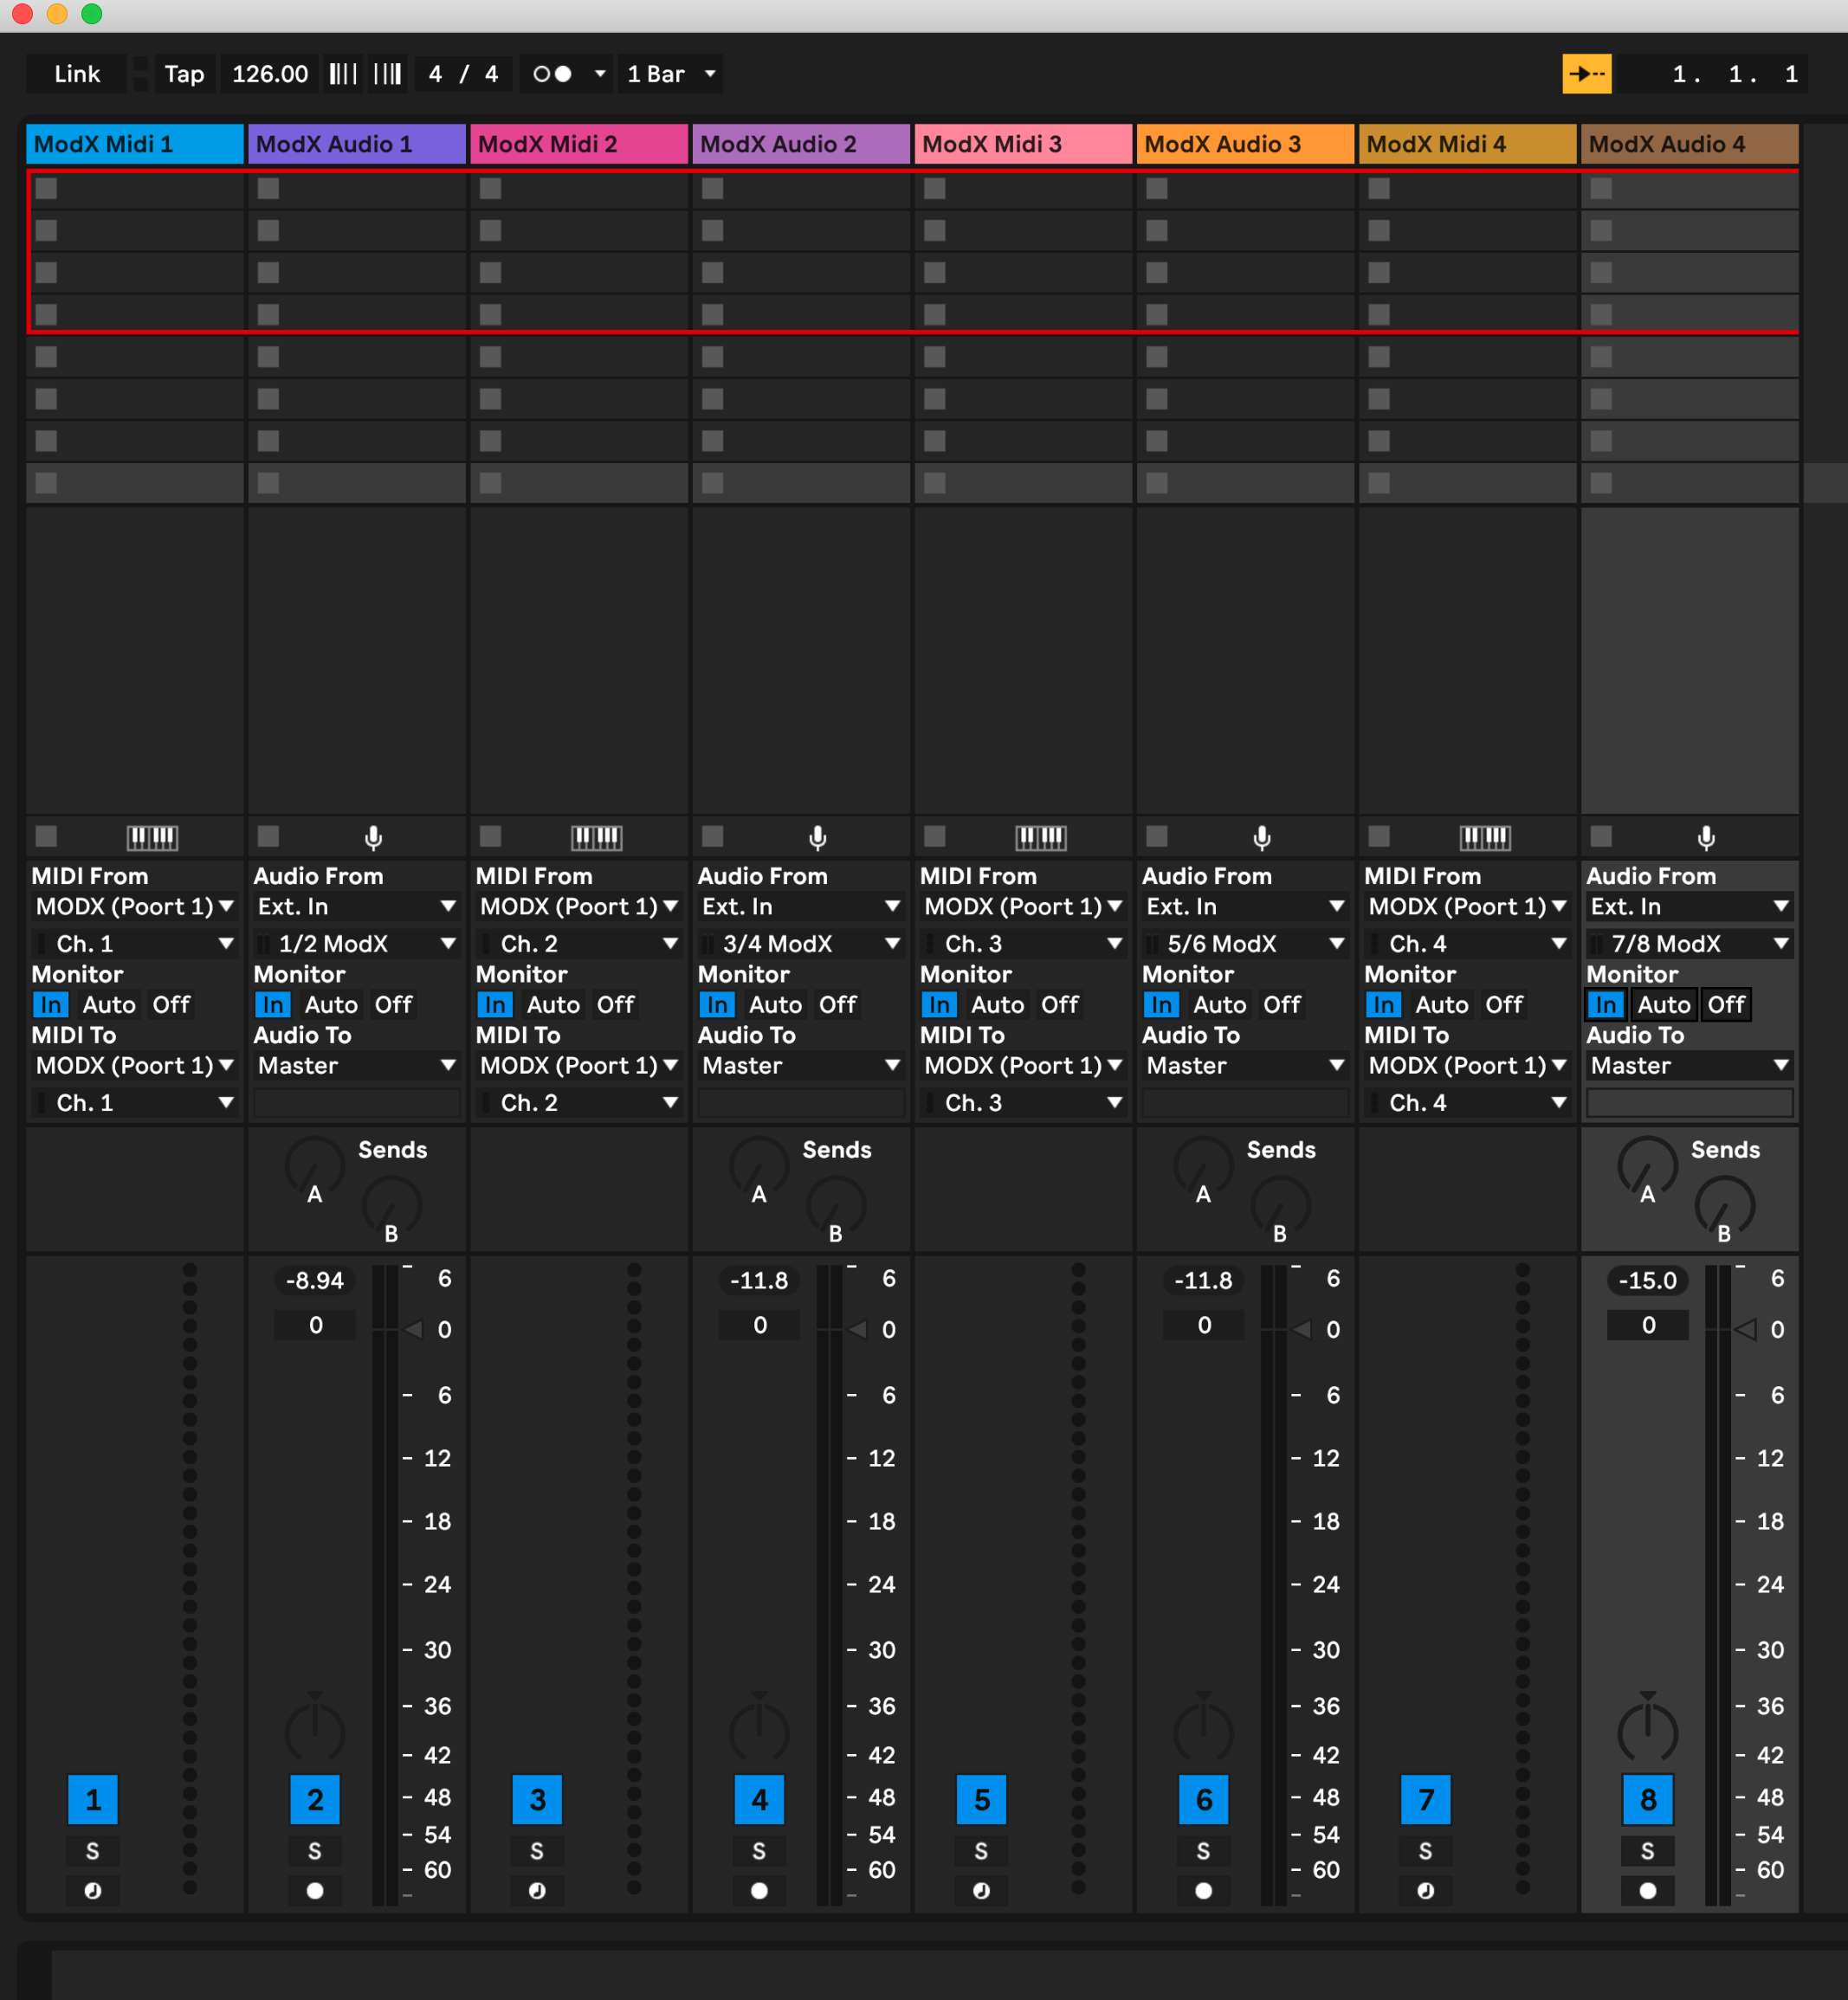Open the 7/8 ModX input channel dropdown

coord(1689,943)
